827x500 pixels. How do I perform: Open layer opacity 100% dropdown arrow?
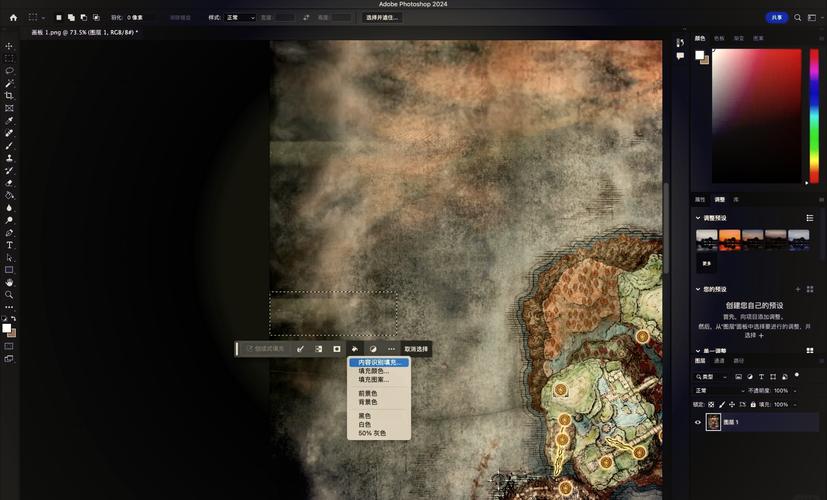(x=795, y=391)
